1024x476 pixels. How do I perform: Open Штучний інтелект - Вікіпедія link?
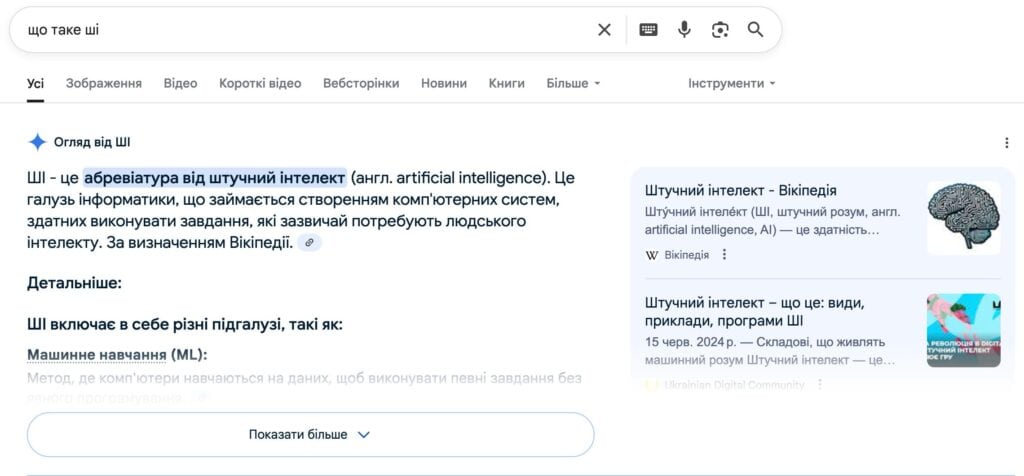pos(741,190)
